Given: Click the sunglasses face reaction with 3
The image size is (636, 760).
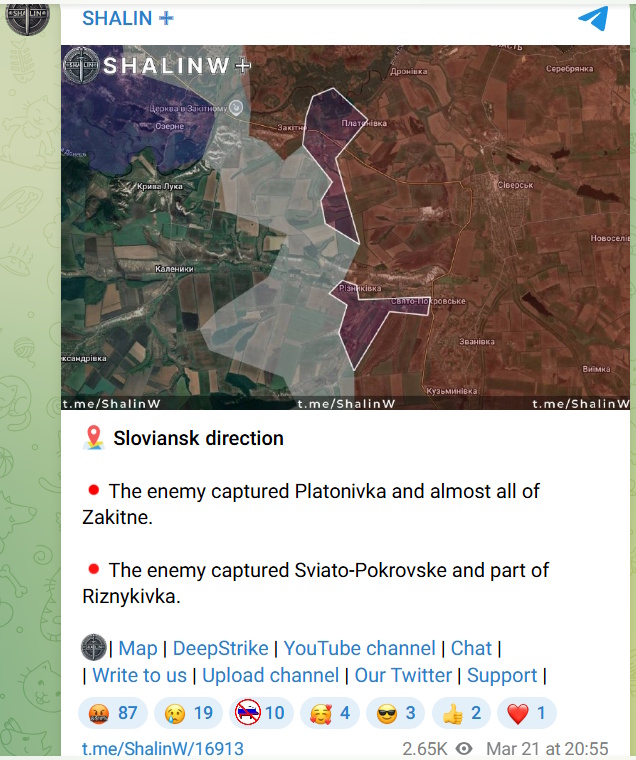Looking at the screenshot, I should pyautogui.click(x=396, y=713).
